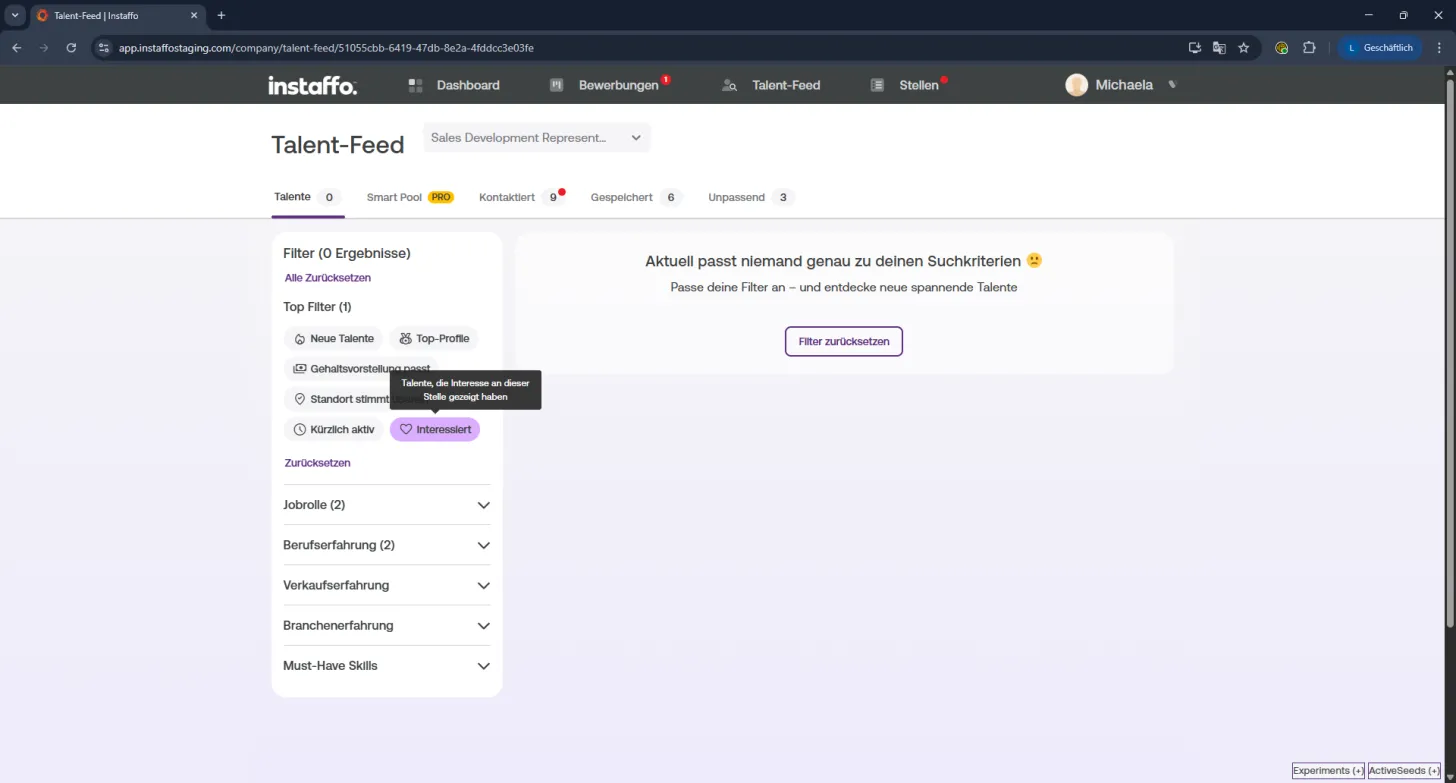Switch to the Unpassend tab

[751, 197]
